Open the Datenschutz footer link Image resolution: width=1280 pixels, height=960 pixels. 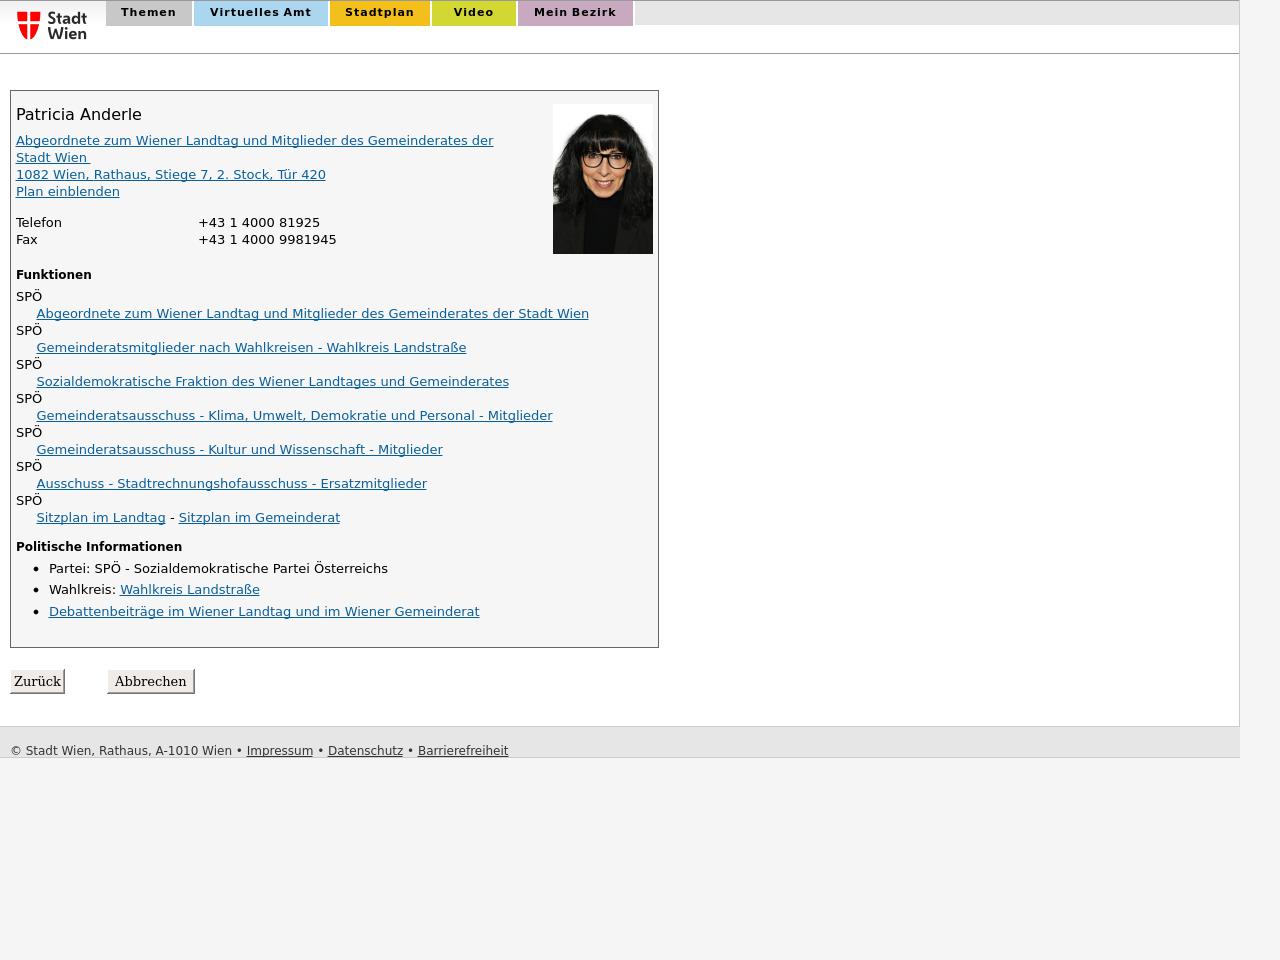point(365,750)
